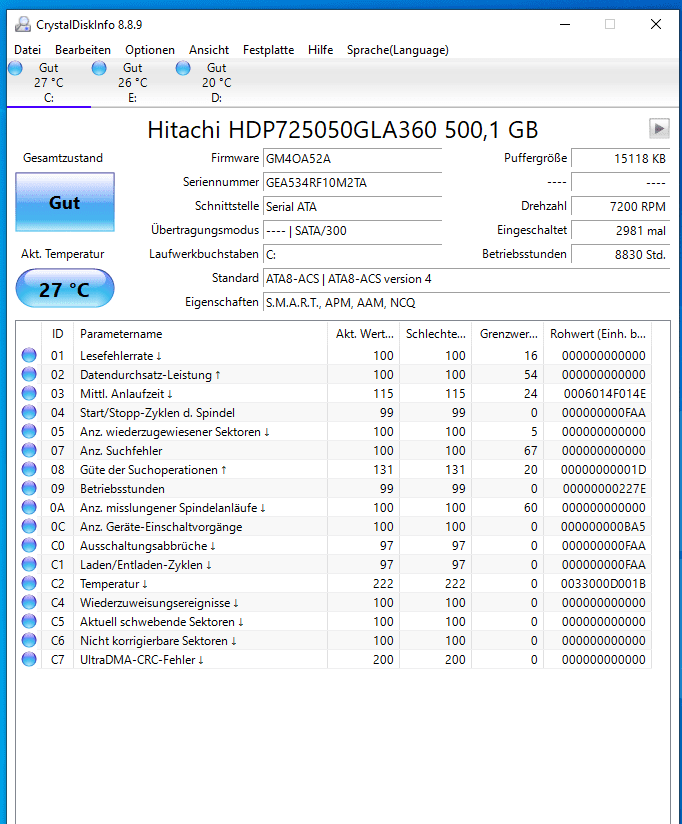682x824 pixels.
Task: Click status icon of Datendurchsatz-Leistung row
Action: (29, 374)
